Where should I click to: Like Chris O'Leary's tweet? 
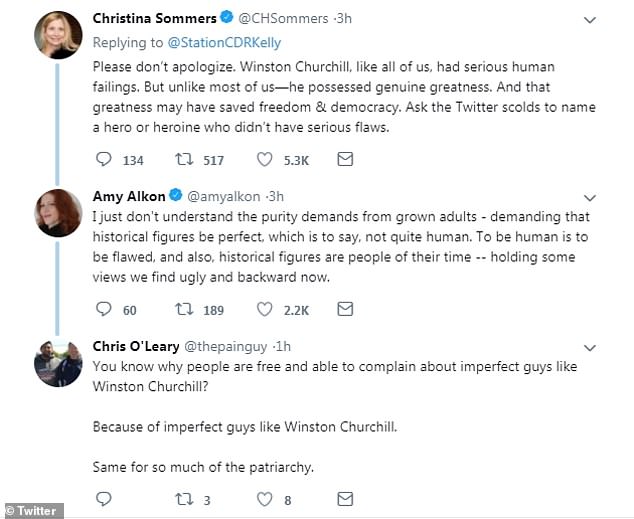pos(264,498)
